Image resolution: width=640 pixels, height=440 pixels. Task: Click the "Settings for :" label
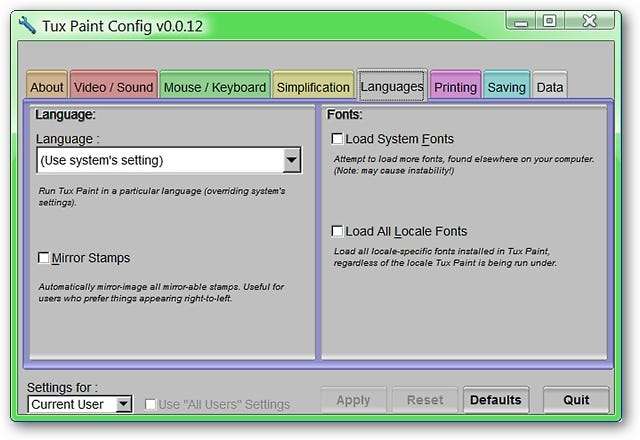click(62, 387)
